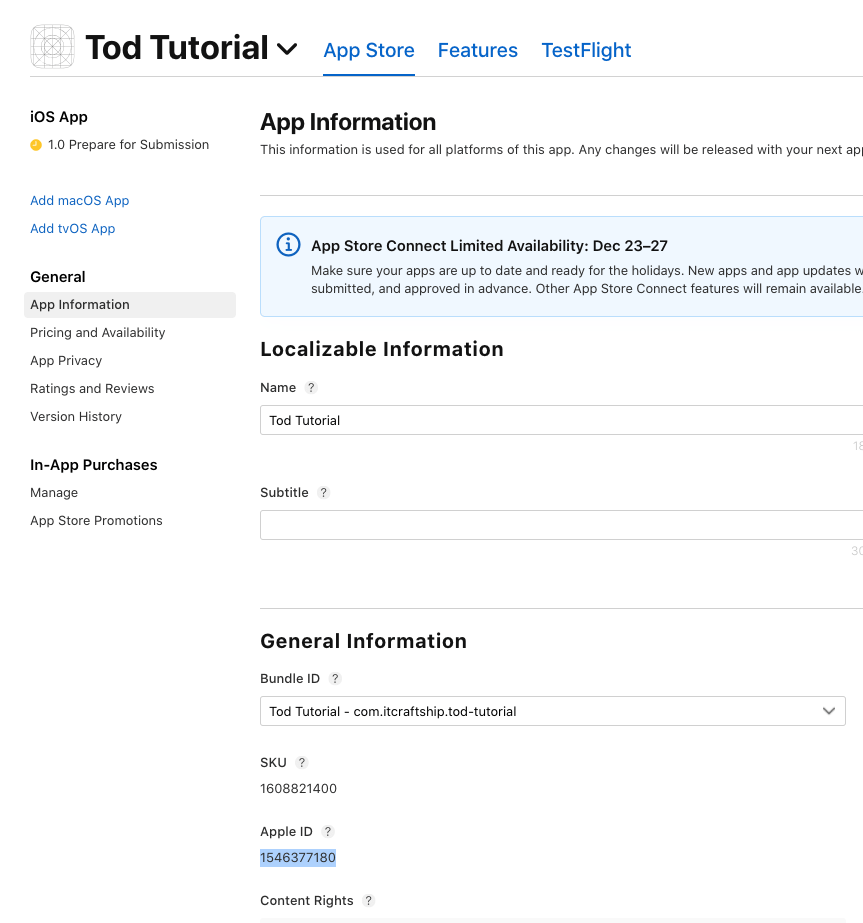Click the Tod Tutorial app icon placeholder

52,47
